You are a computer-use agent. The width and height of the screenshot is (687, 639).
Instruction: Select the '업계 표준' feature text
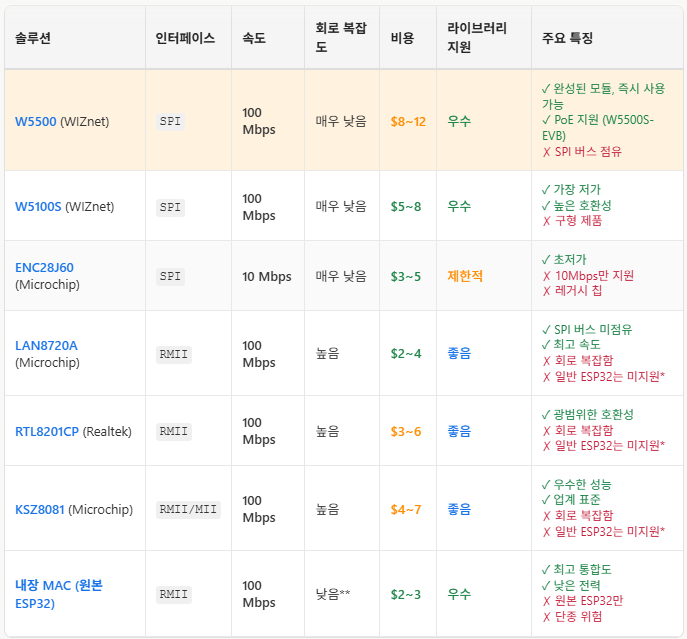coord(577,500)
